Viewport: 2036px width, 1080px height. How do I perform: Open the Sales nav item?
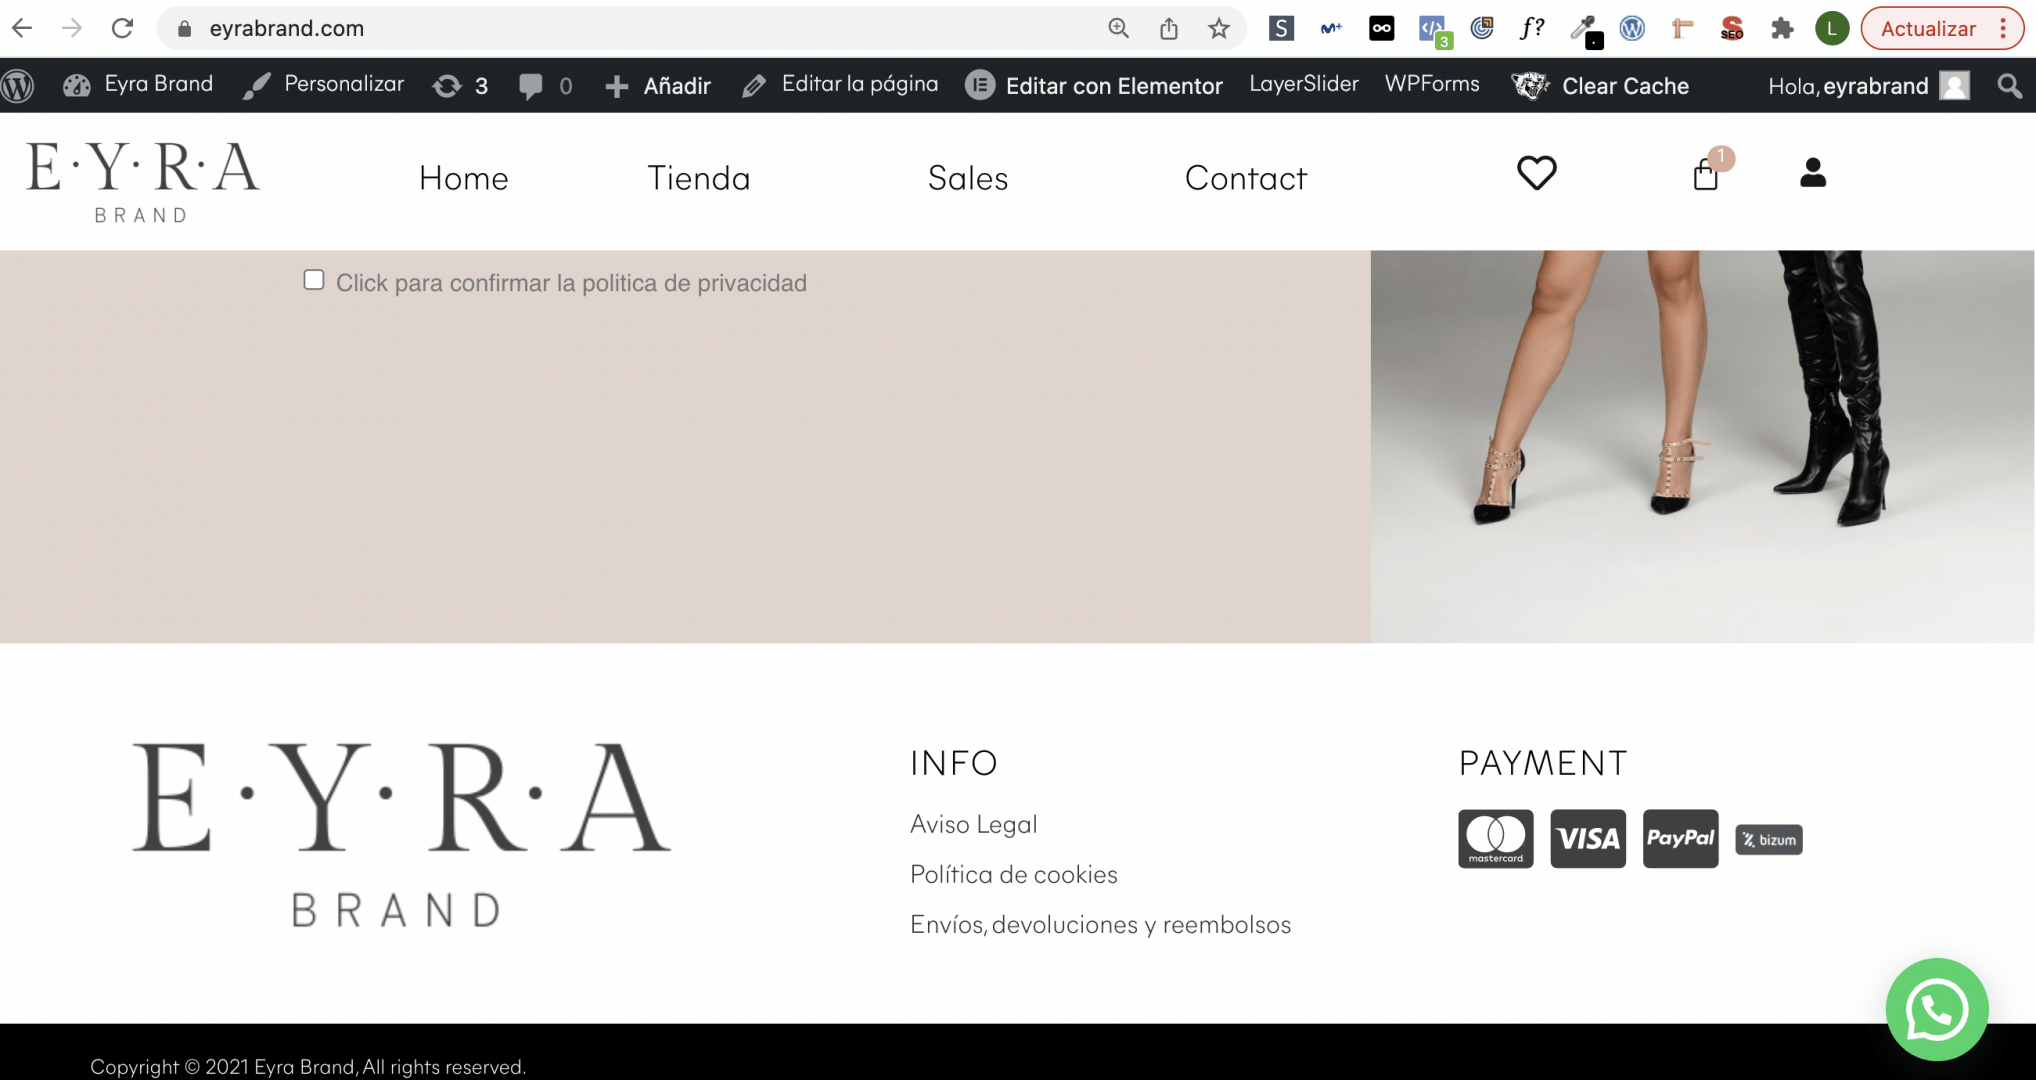pyautogui.click(x=967, y=178)
